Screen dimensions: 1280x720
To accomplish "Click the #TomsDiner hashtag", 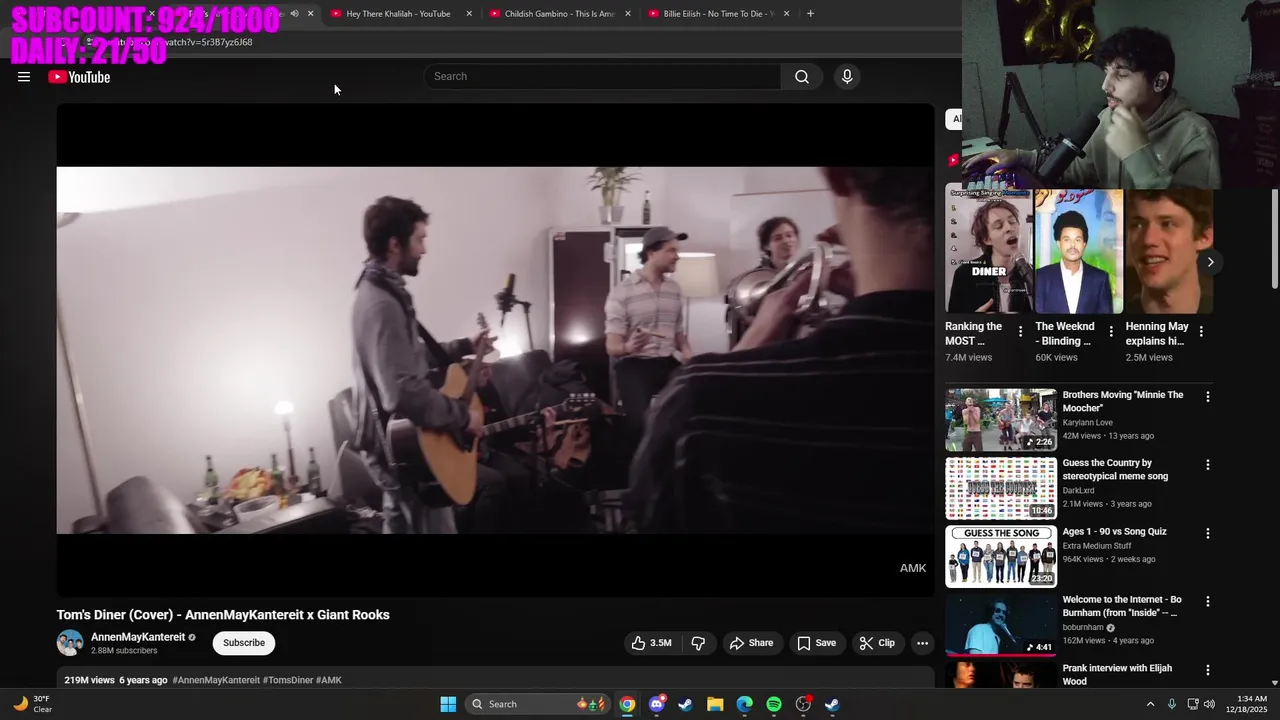I will pyautogui.click(x=288, y=680).
